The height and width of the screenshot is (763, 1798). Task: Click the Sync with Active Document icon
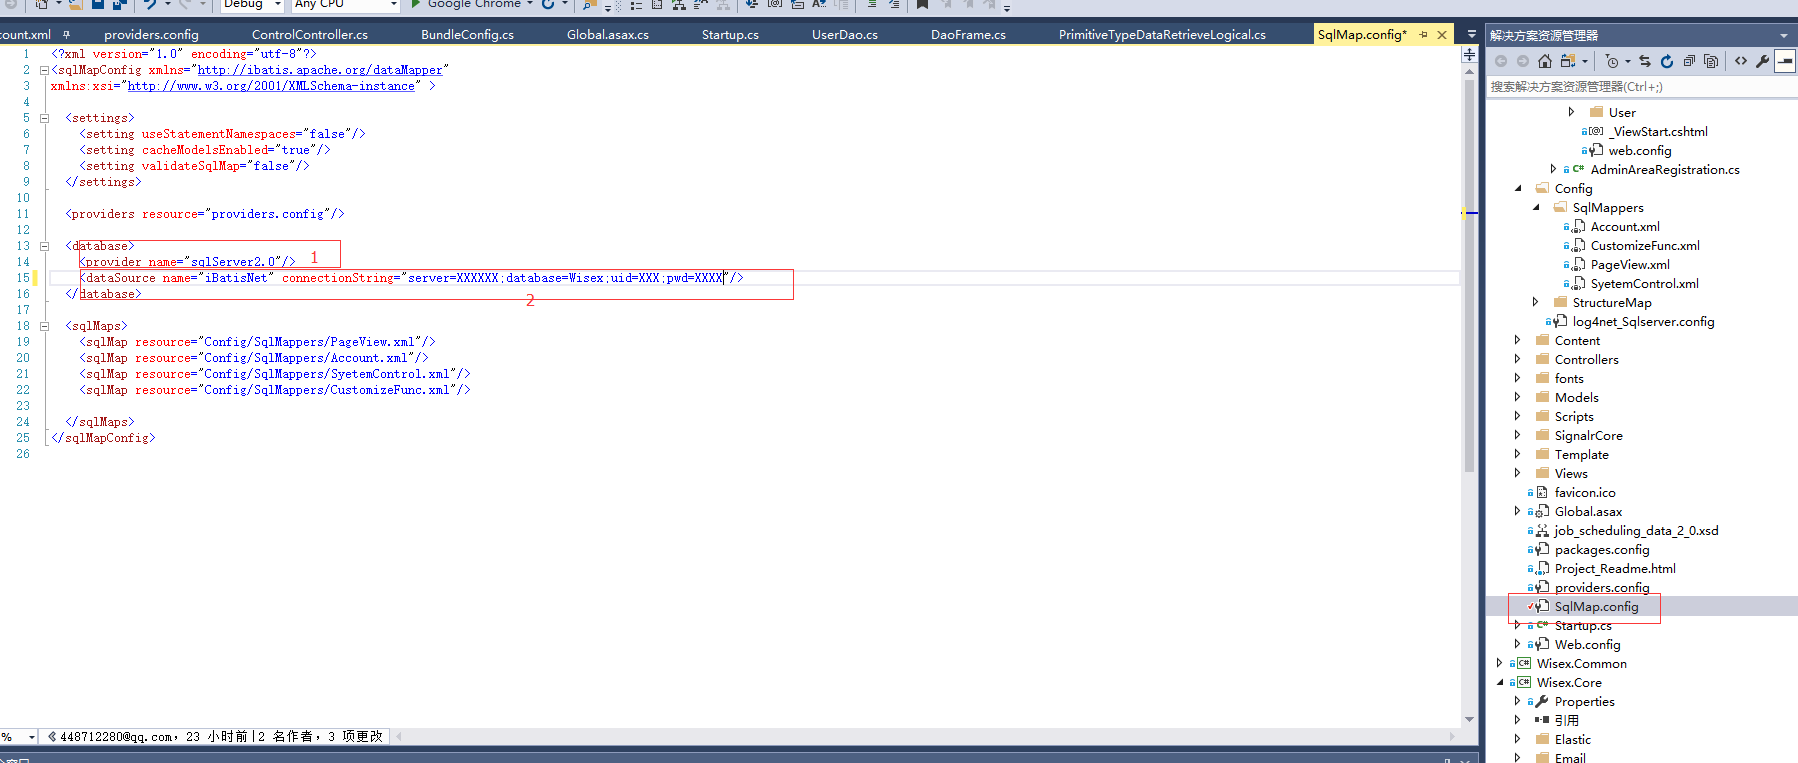click(1645, 61)
